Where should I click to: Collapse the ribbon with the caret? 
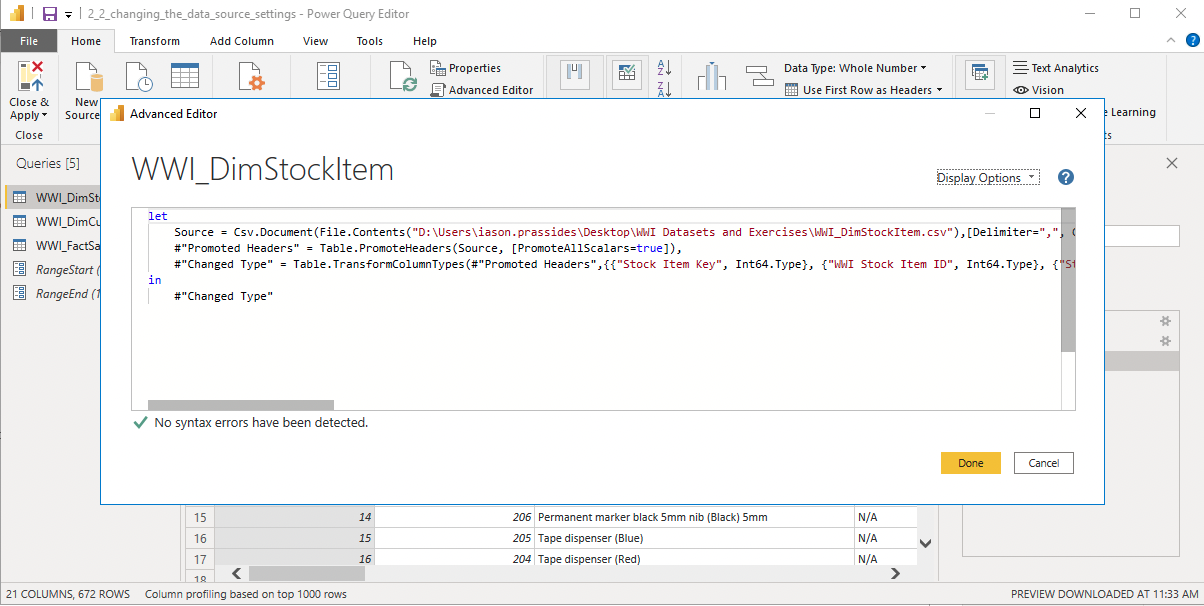[x=1172, y=41]
